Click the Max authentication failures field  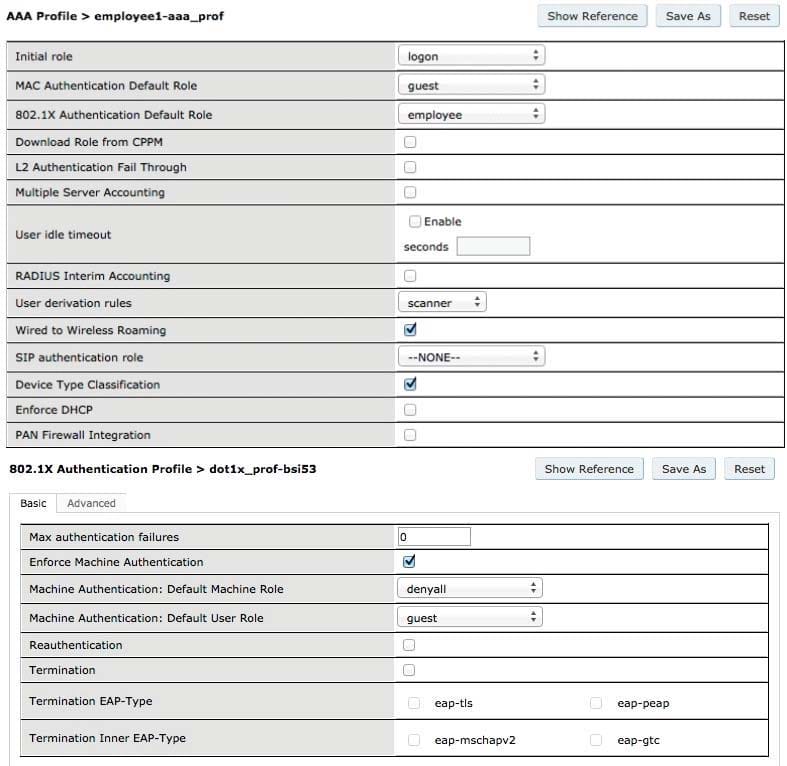pos(434,537)
